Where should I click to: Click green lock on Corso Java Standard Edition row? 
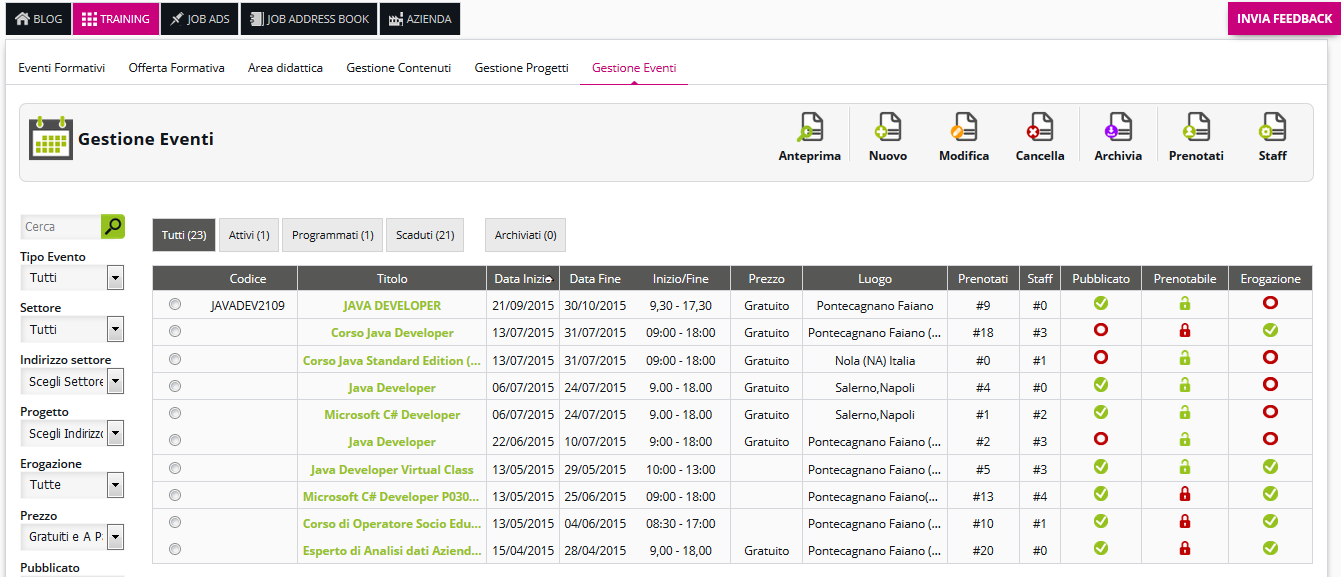[1185, 357]
